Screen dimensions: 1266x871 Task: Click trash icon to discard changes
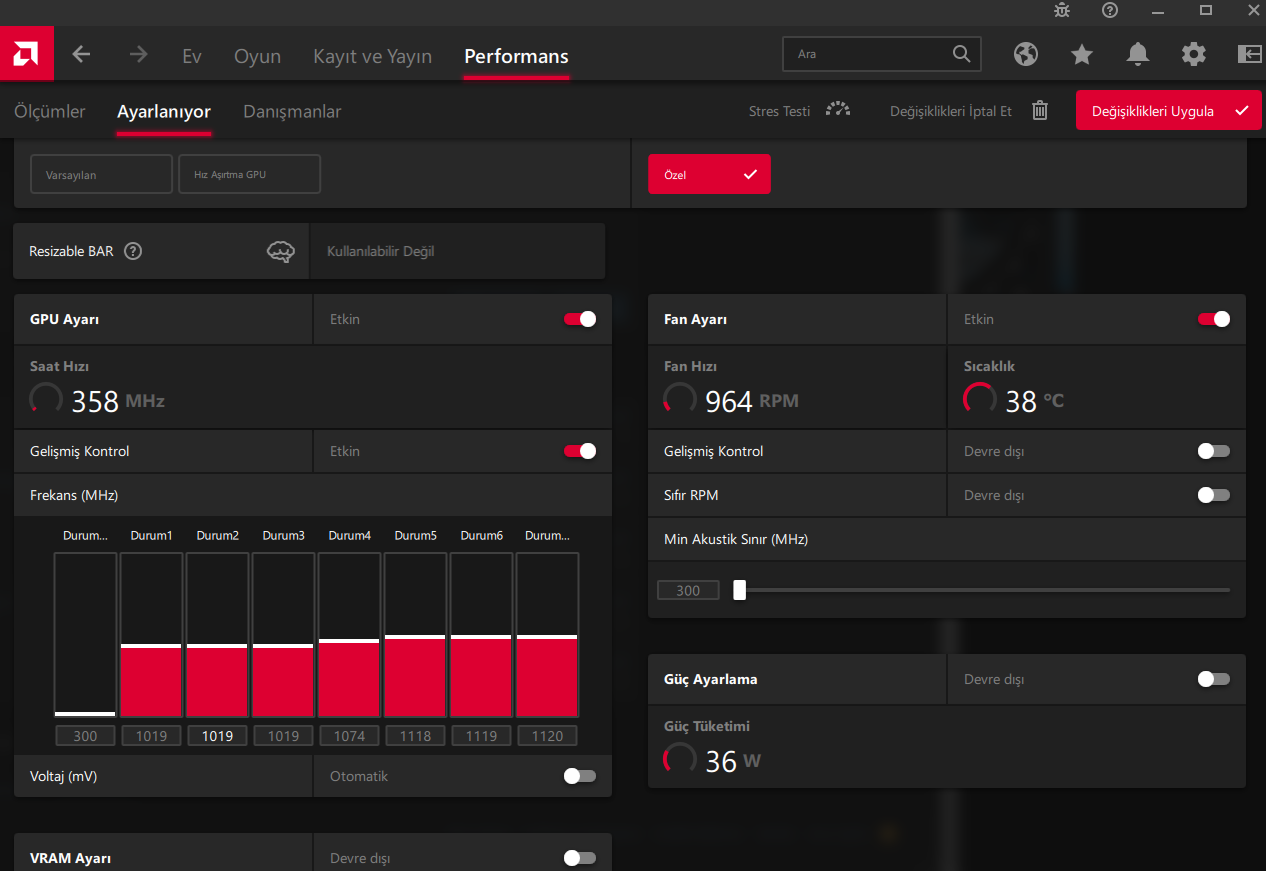[x=1040, y=111]
